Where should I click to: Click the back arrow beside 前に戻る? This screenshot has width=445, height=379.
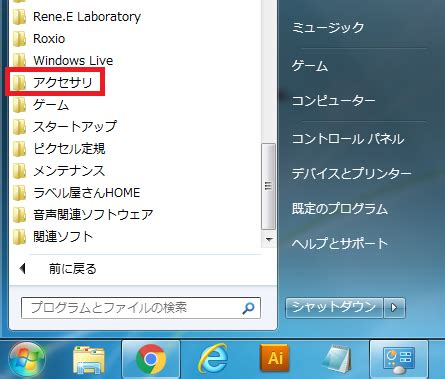click(x=23, y=268)
